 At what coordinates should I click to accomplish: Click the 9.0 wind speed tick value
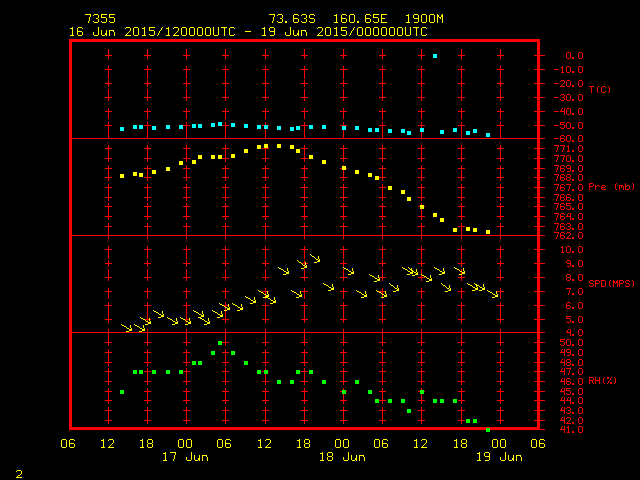[x=574, y=264]
